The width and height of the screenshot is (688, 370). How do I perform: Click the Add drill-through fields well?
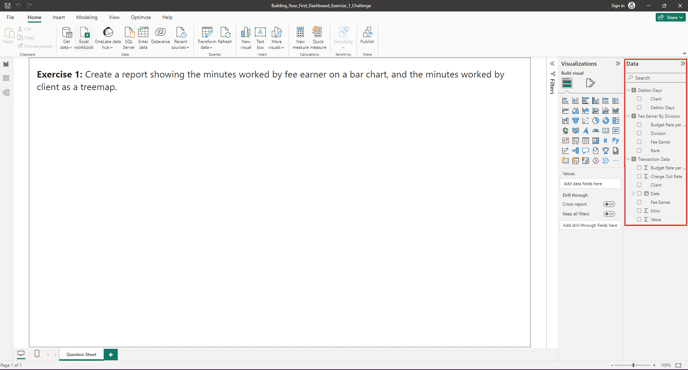(590, 225)
